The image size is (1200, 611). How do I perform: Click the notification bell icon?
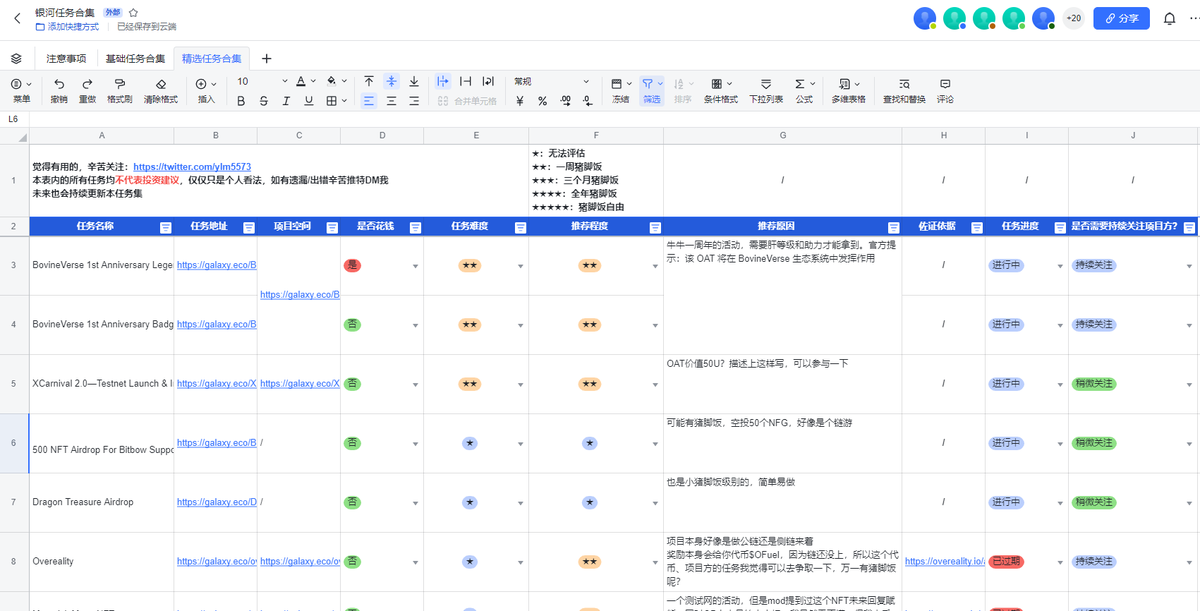[x=1169, y=18]
